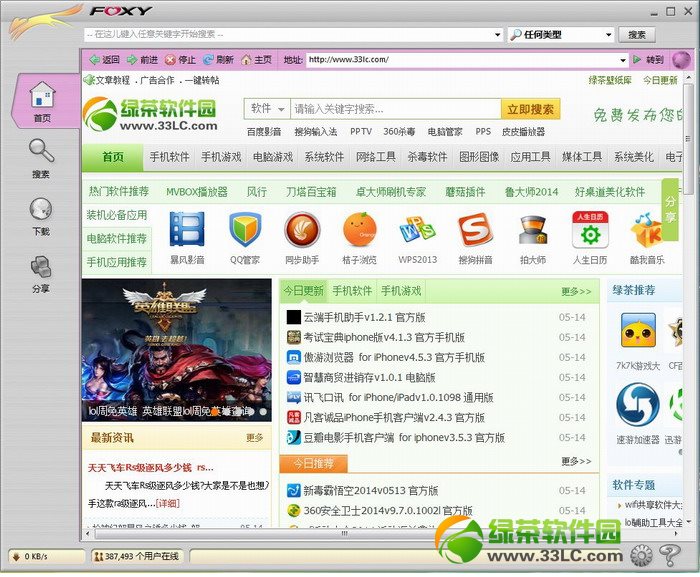The width and height of the screenshot is (700, 577).
Task: Open the 任何类型 file type dropdown
Action: [561, 34]
